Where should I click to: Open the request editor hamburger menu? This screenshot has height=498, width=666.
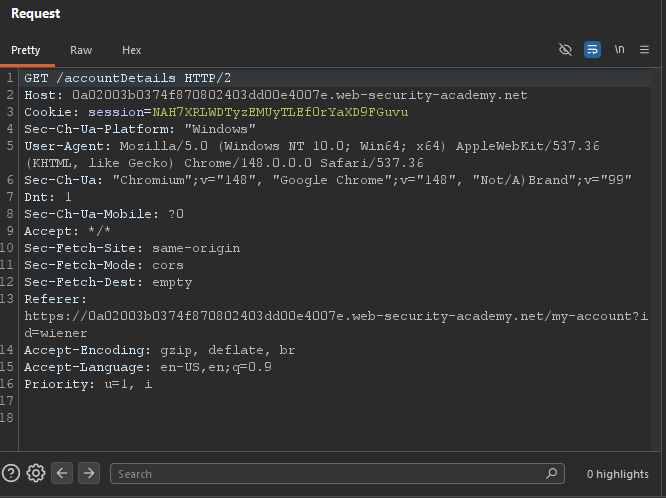click(x=644, y=50)
